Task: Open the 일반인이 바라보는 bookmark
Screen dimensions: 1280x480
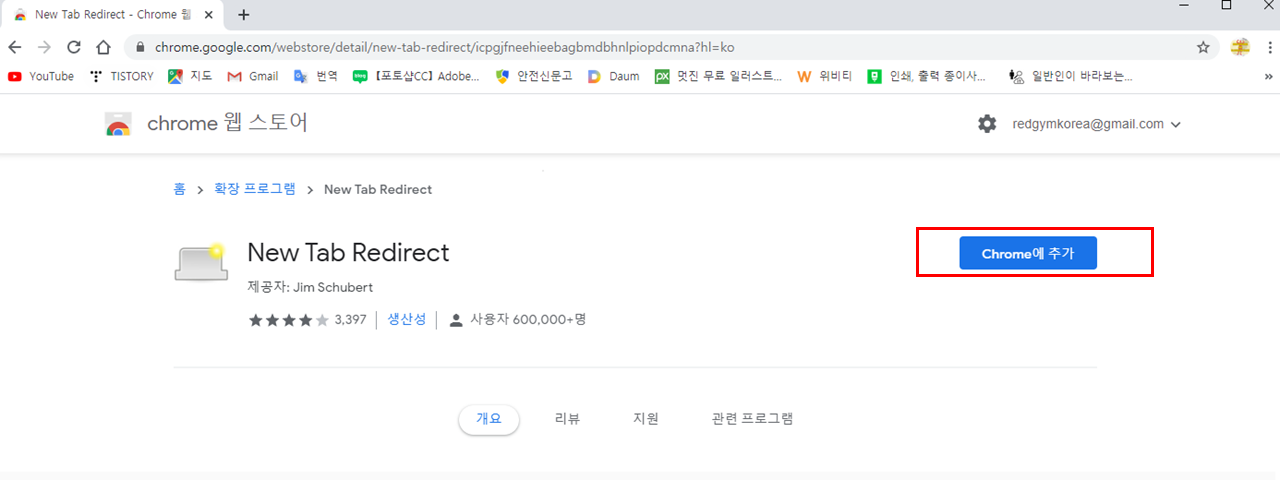Action: tap(1071, 76)
